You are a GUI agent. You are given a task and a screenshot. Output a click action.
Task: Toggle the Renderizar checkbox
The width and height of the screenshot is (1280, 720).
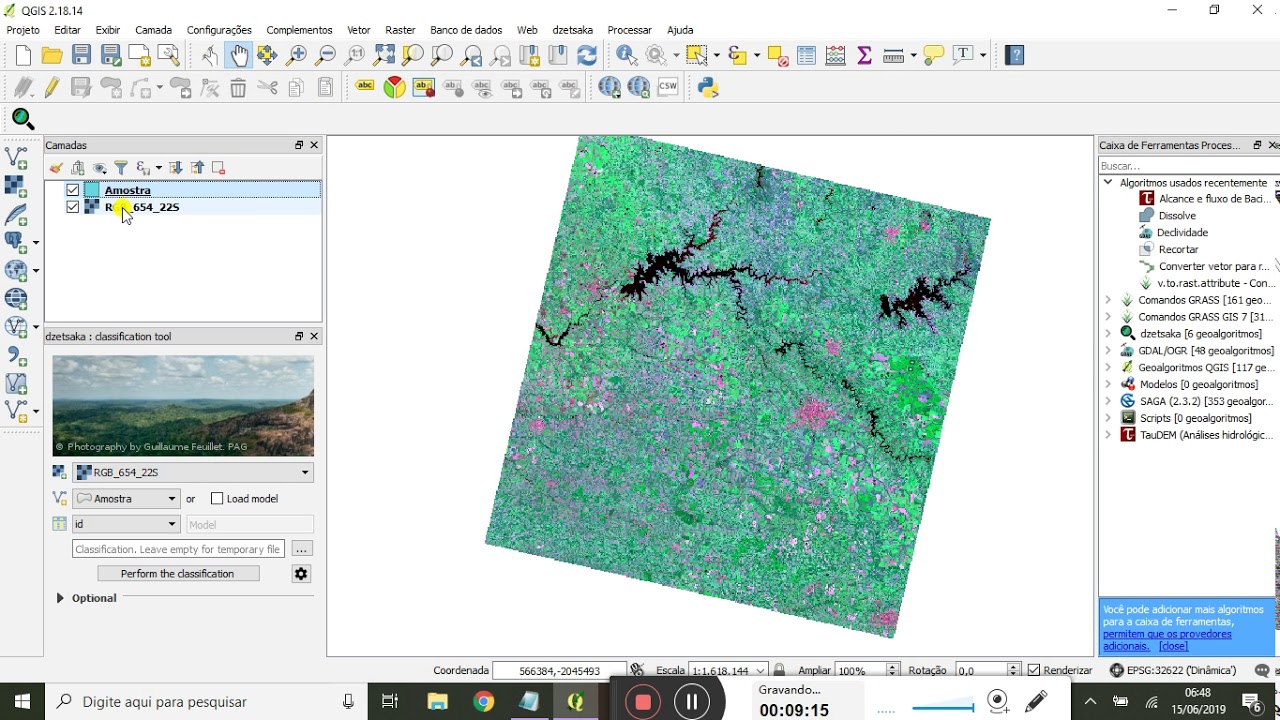1034,671
